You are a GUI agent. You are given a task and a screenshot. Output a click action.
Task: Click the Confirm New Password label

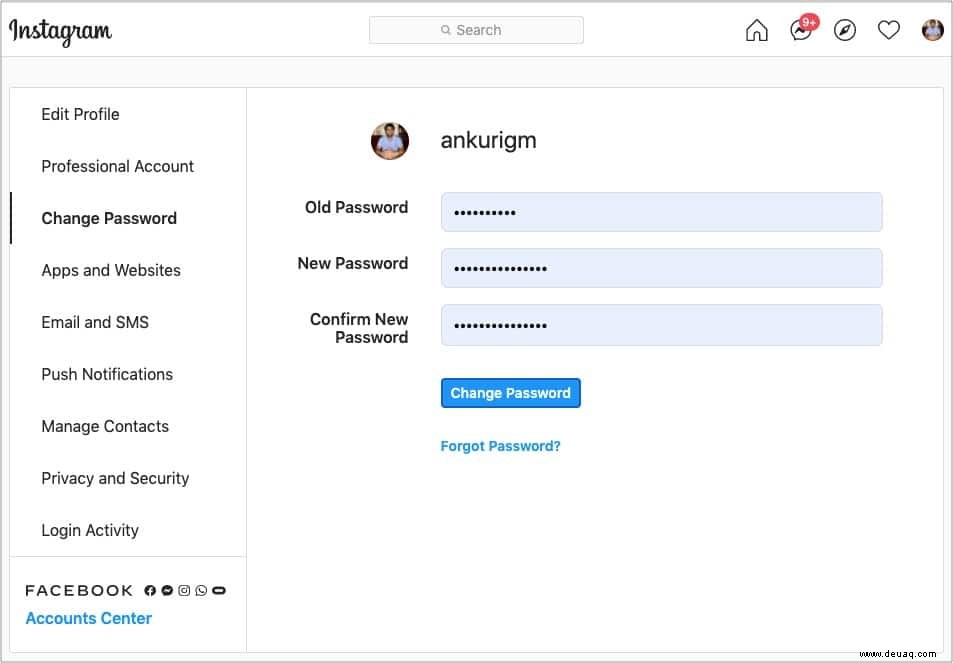tap(359, 328)
